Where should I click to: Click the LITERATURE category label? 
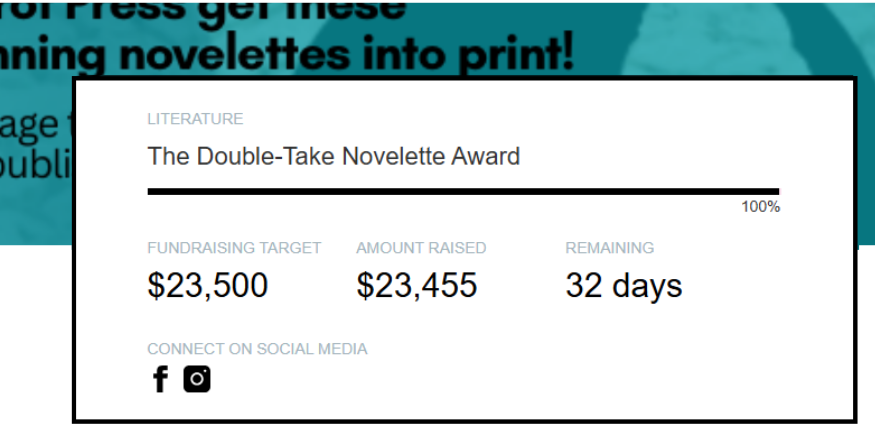(195, 119)
